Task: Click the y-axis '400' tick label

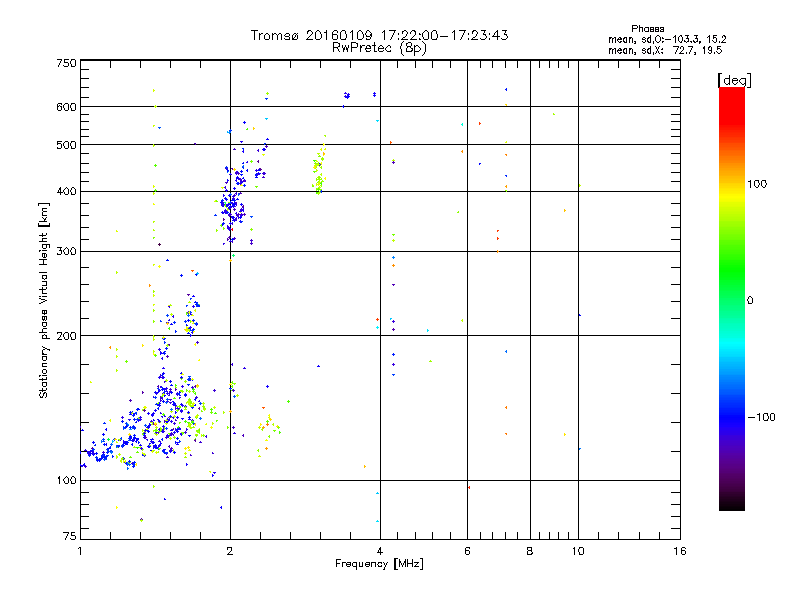Action: [x=66, y=191]
